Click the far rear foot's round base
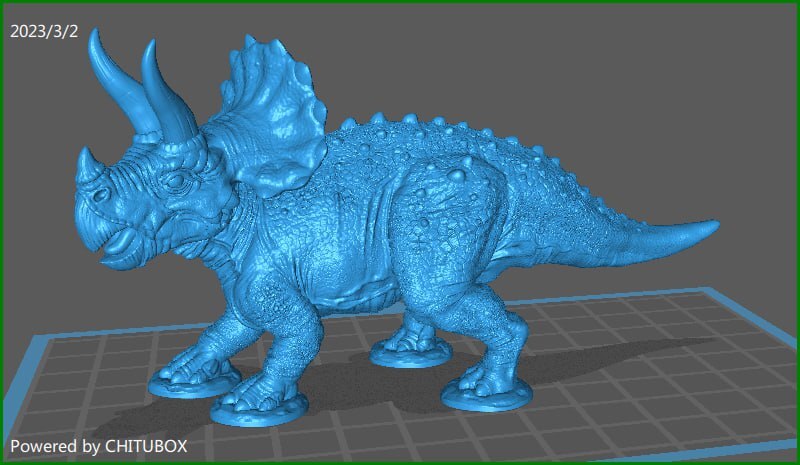This screenshot has width=800, height=465. point(411,353)
